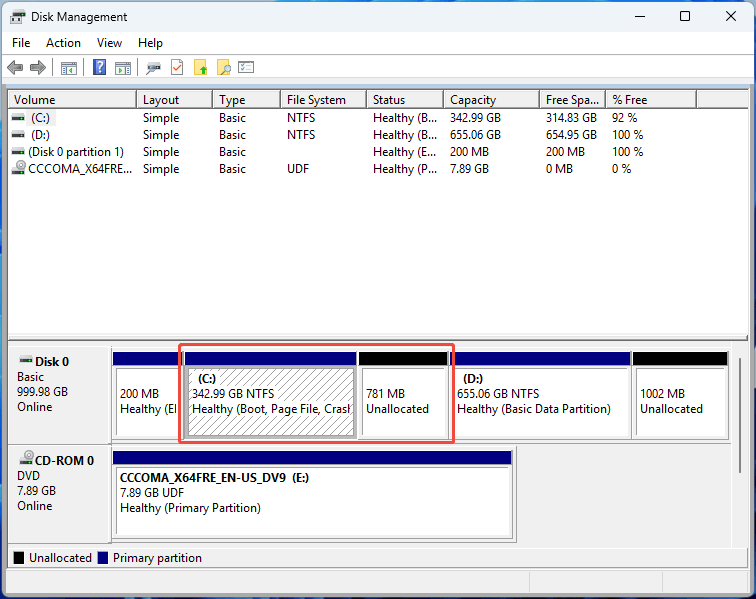This screenshot has width=756, height=599.
Task: Sort by the Status column header
Action: pyautogui.click(x=405, y=100)
